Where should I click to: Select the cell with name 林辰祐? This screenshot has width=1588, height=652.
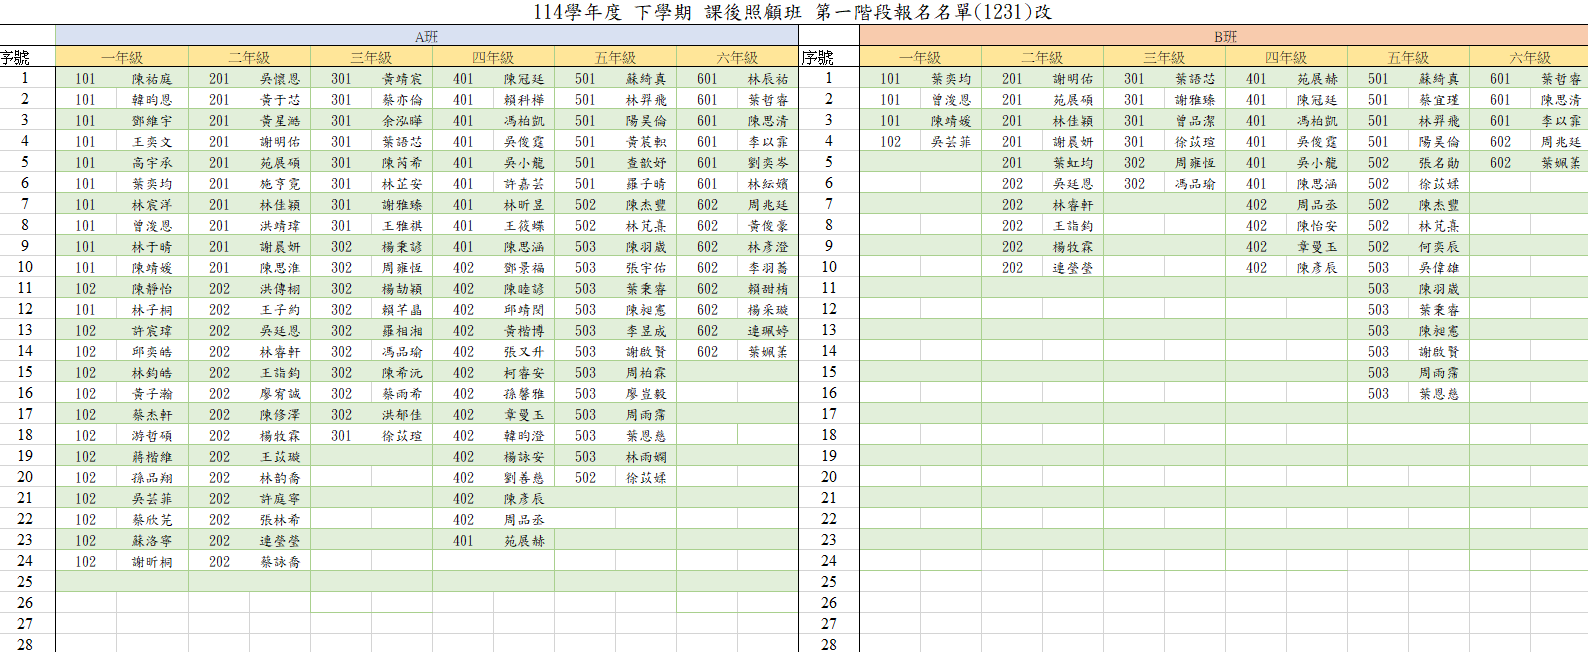pos(768,79)
